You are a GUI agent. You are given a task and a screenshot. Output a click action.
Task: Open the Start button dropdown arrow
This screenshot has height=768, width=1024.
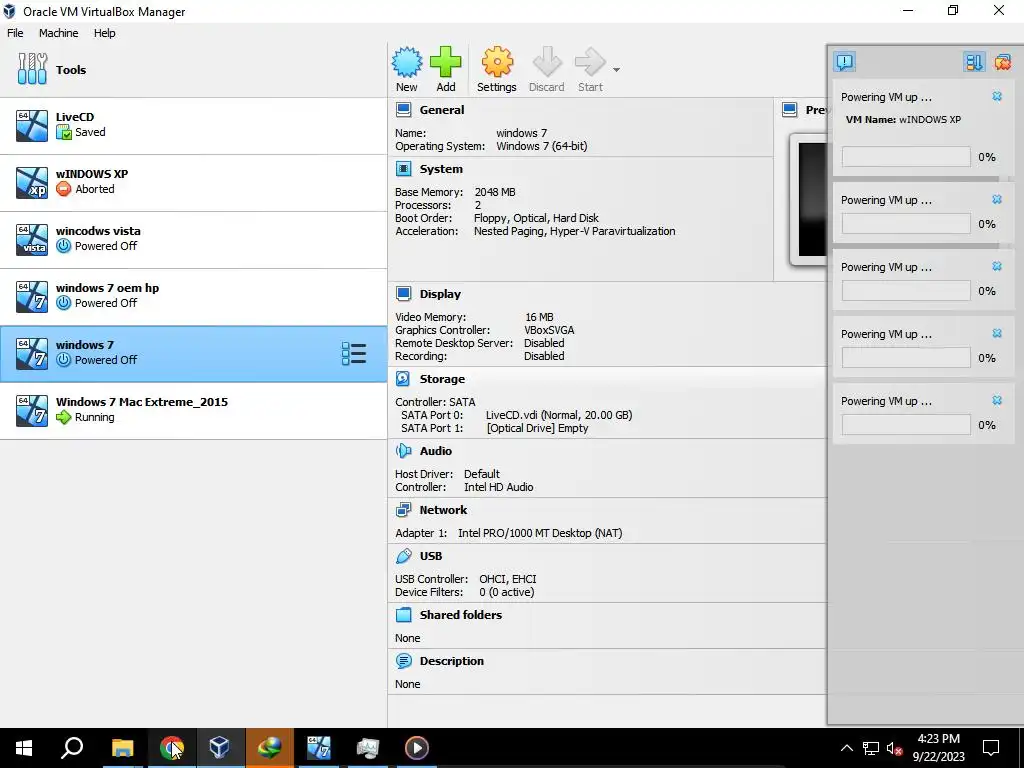pyautogui.click(x=616, y=69)
